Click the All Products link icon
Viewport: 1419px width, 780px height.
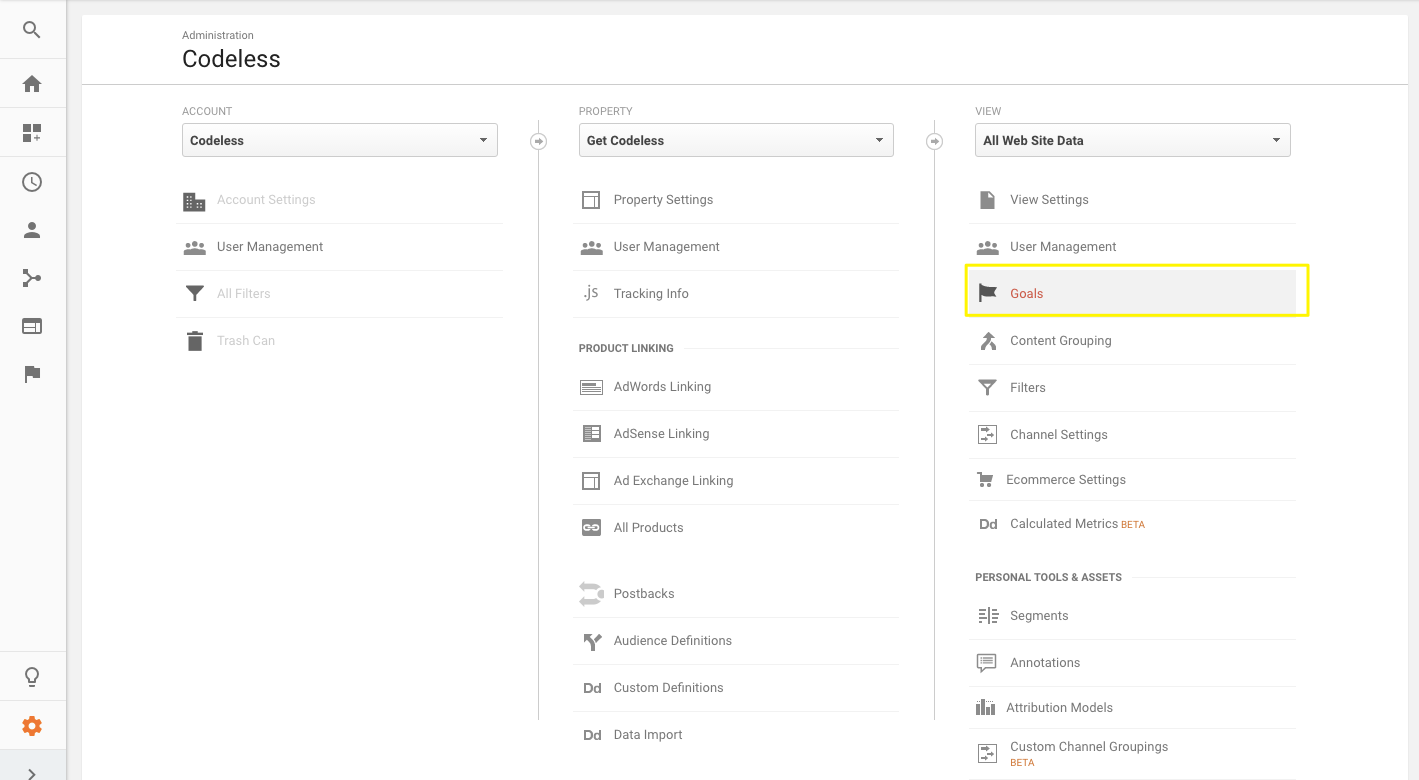click(x=591, y=528)
